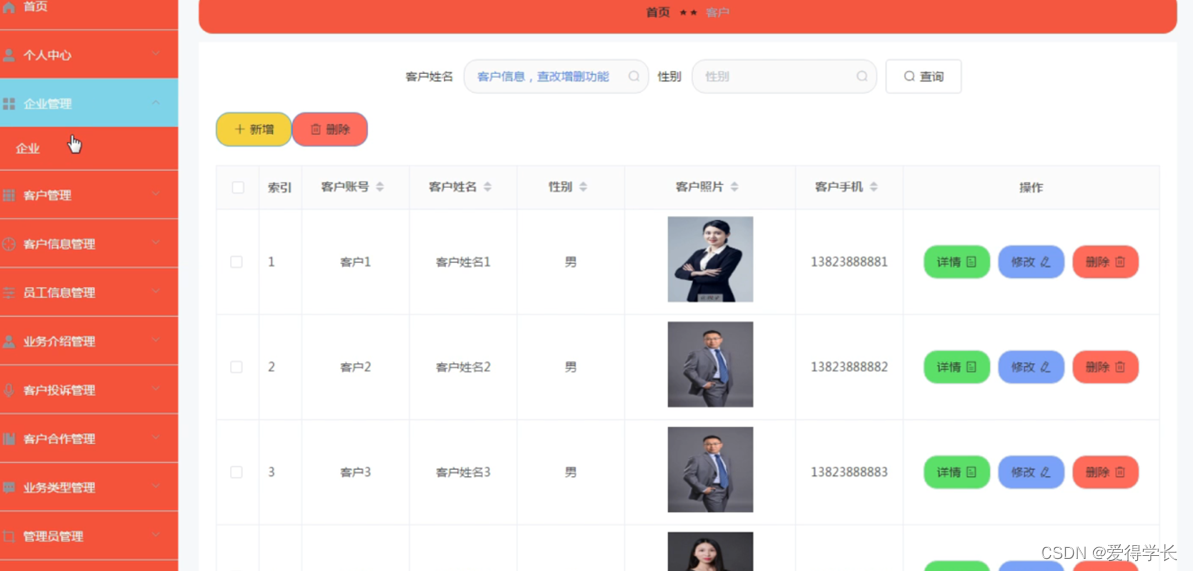The width and height of the screenshot is (1193, 571).
Task: Click 删除 for 客户2 row
Action: 1106,367
